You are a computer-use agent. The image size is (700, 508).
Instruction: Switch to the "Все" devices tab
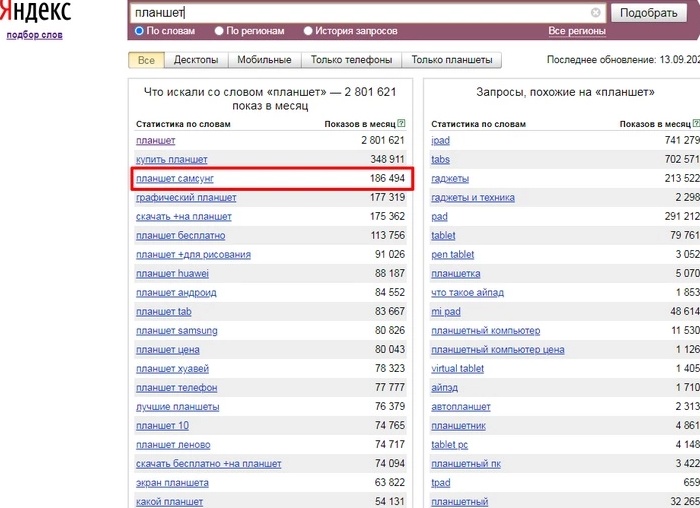(146, 60)
